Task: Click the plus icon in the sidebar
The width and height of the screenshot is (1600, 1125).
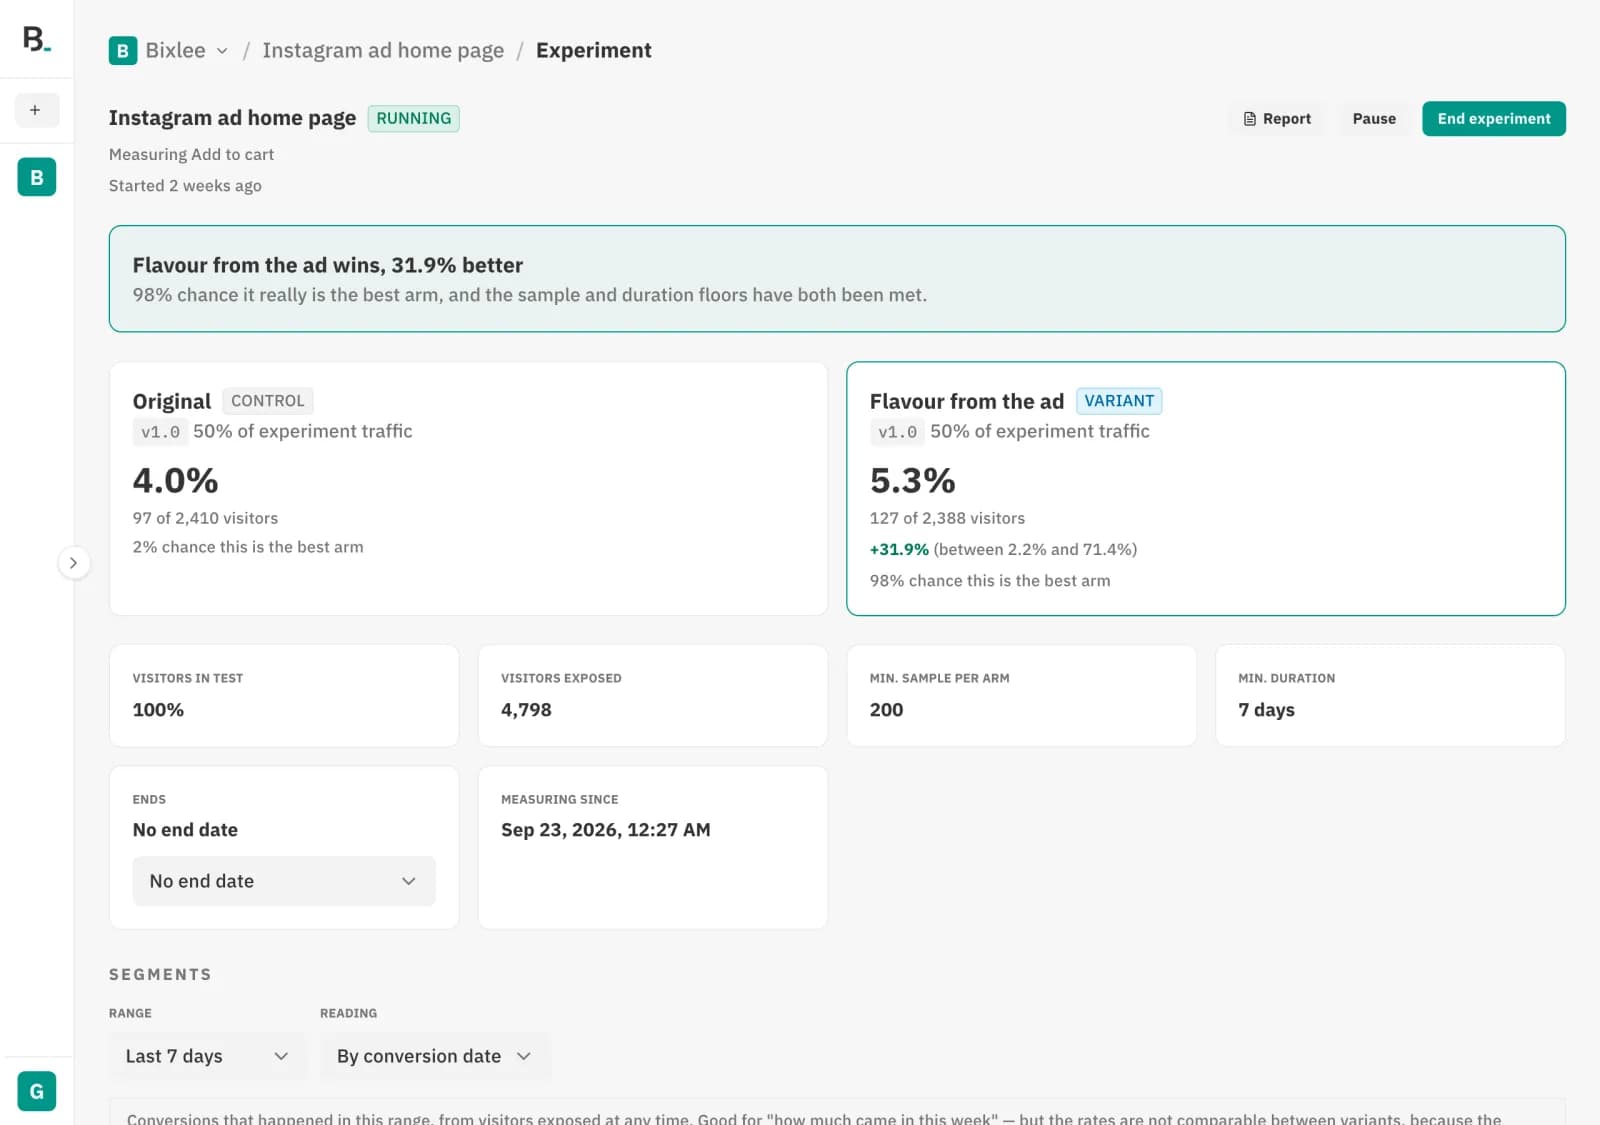Action: click(36, 110)
